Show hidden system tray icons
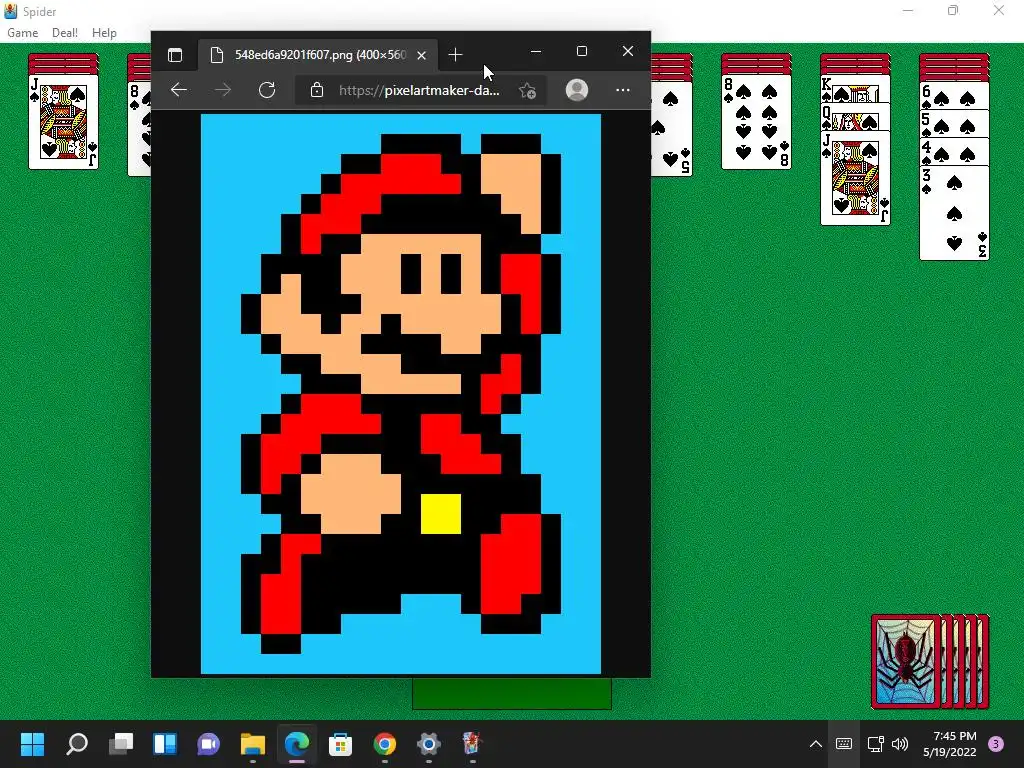Image resolution: width=1024 pixels, height=768 pixels. (816, 744)
